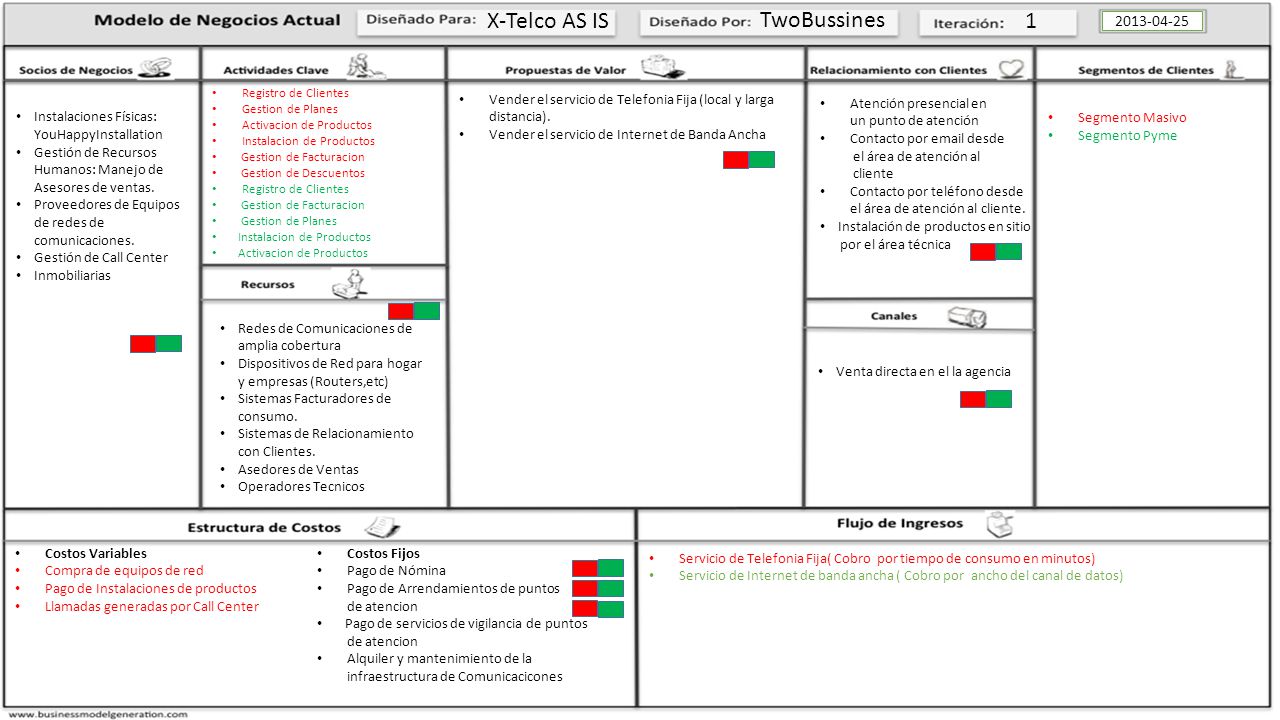Select the red swatch beside Pago de Nómina
The image size is (1280, 720).
pyautogui.click(x=585, y=569)
